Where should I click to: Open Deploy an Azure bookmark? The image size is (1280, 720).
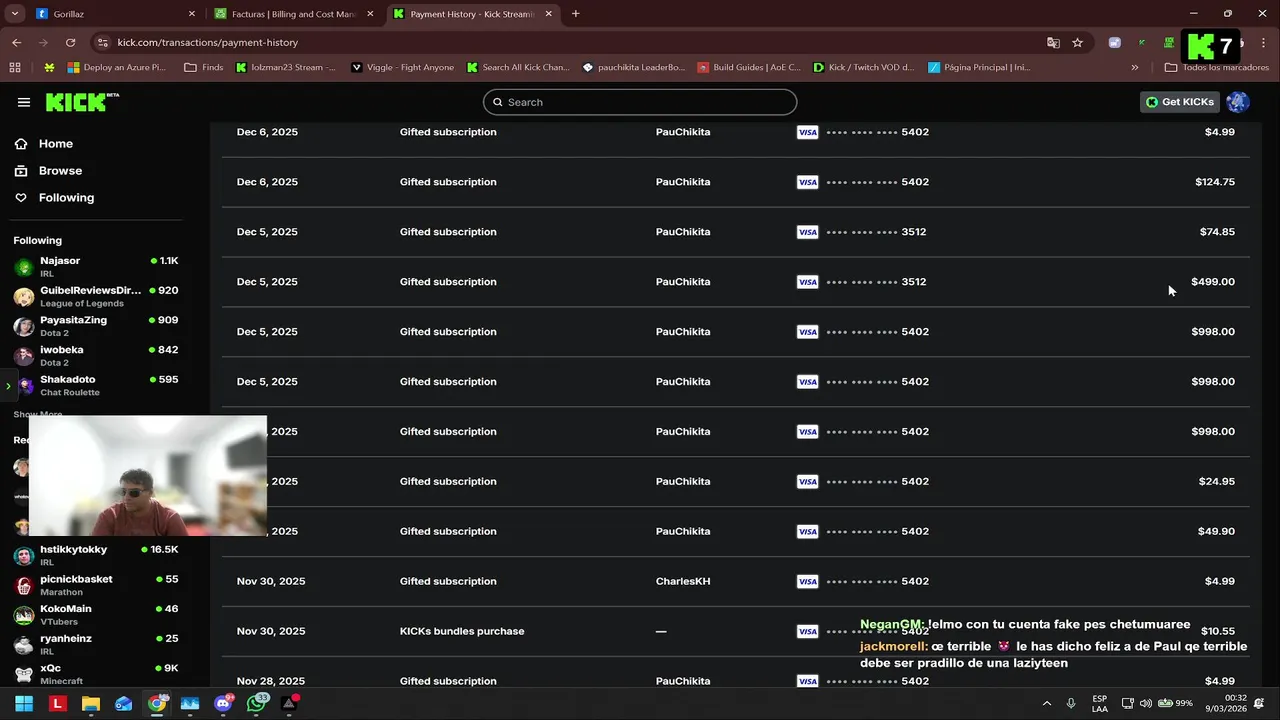click(117, 67)
